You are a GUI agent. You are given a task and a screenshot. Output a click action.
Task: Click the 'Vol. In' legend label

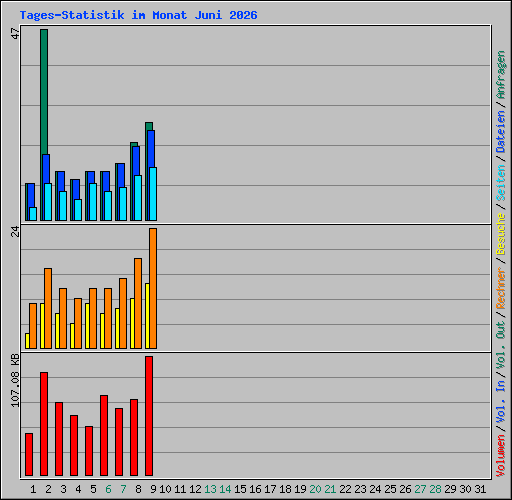point(501,402)
